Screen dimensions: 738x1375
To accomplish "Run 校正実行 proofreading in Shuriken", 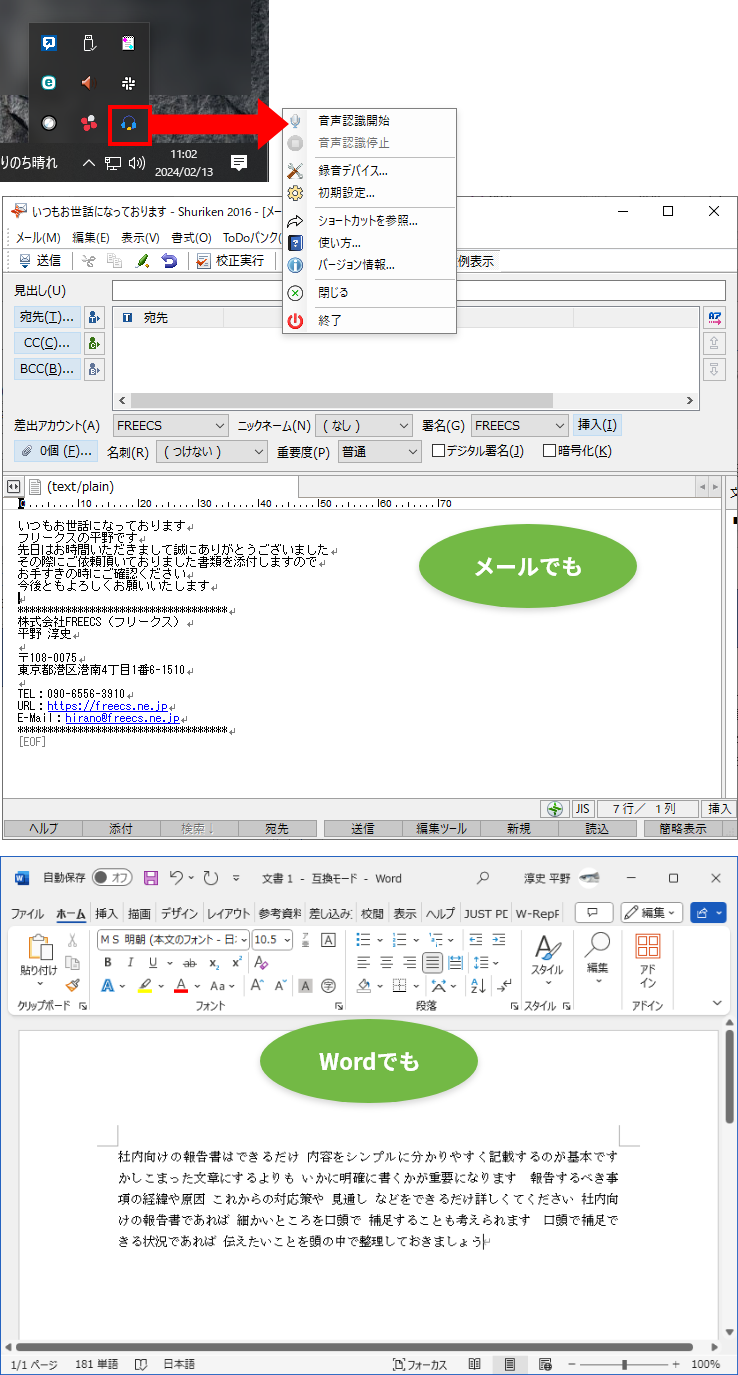I will 231,261.
